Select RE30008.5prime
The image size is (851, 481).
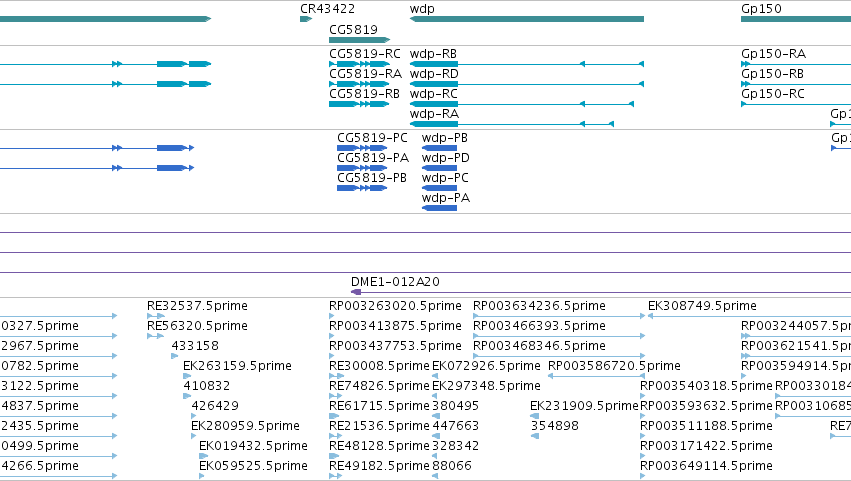click(x=379, y=366)
